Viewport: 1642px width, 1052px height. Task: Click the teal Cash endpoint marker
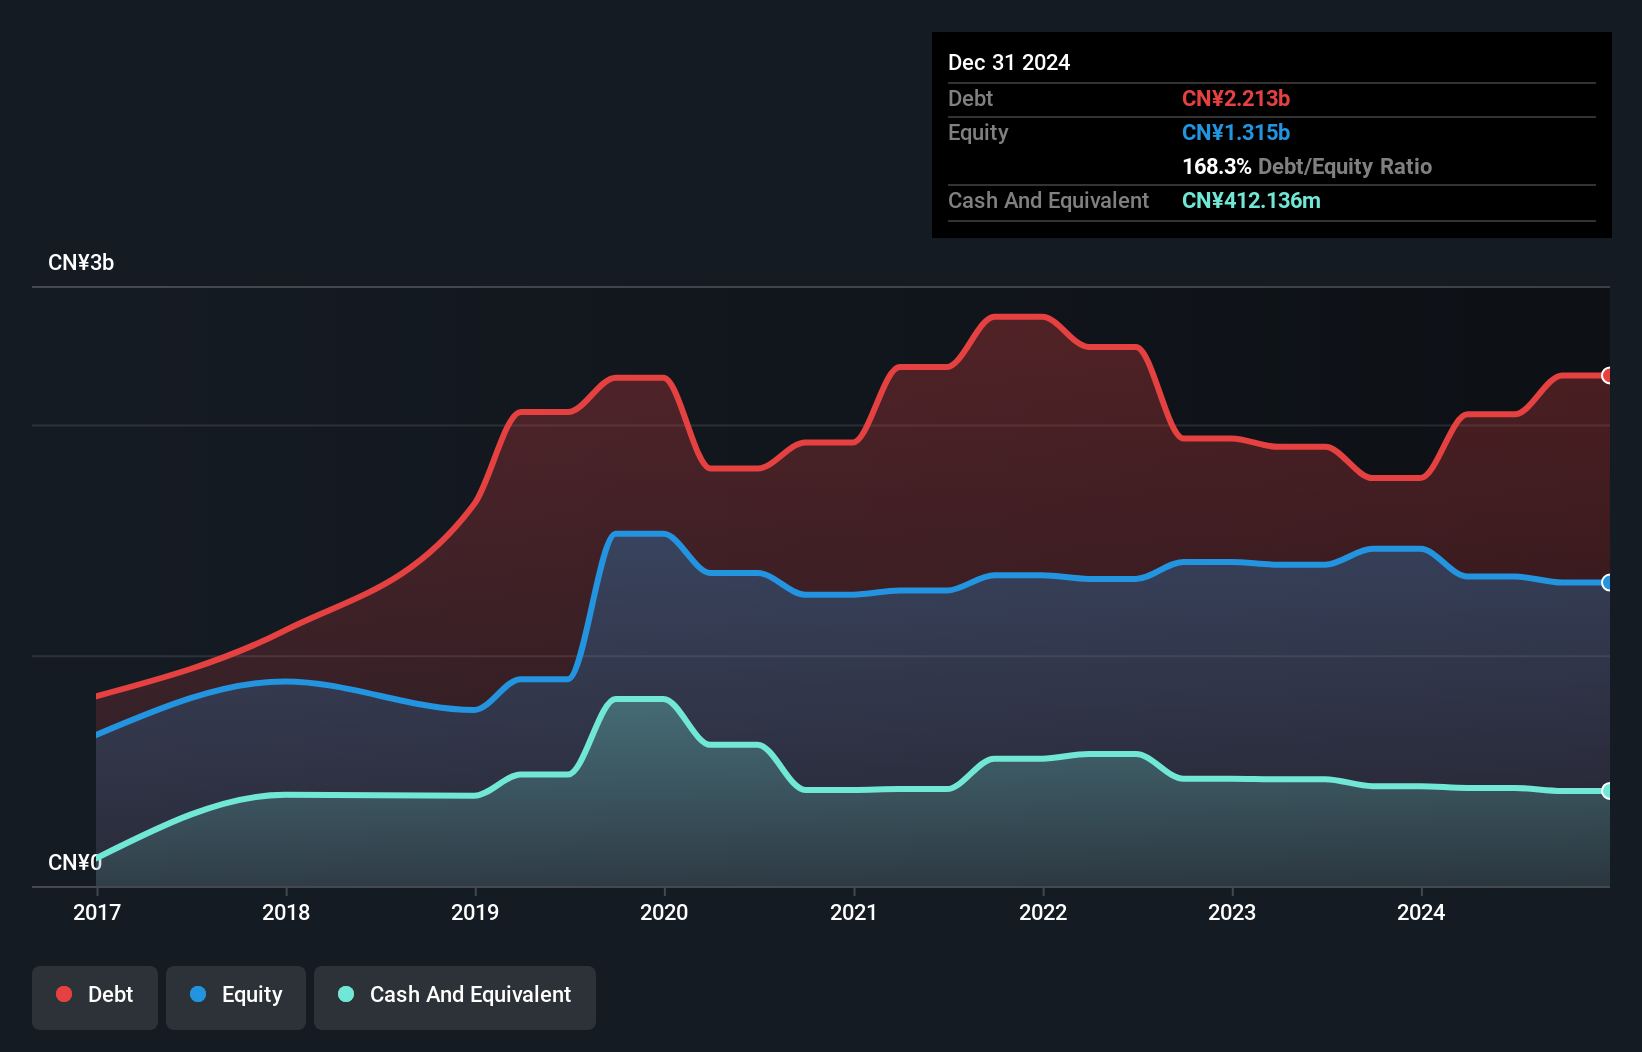click(x=1607, y=791)
